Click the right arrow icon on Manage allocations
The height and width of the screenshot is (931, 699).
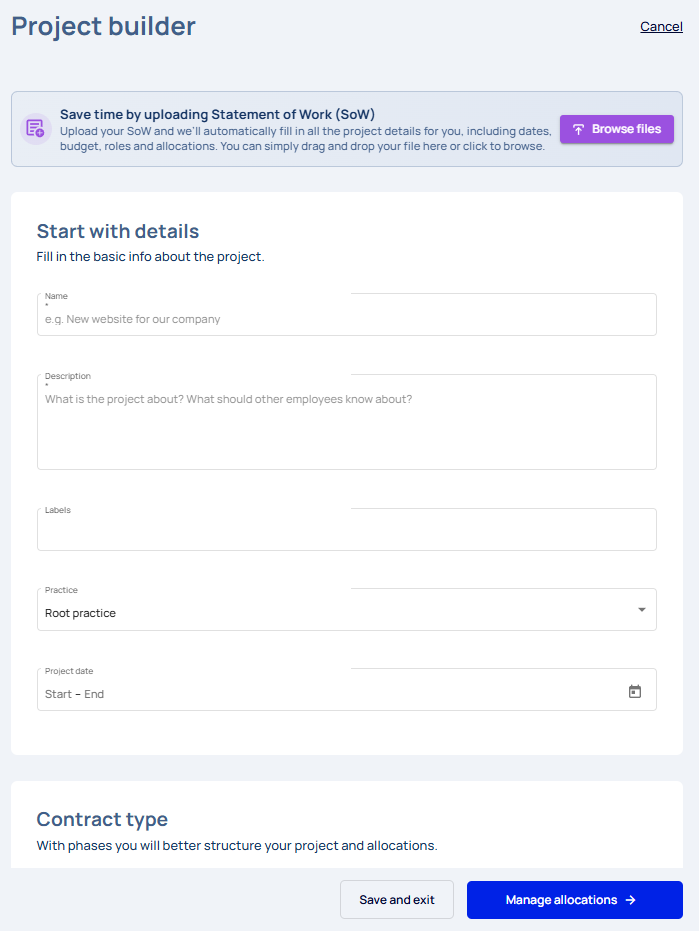pyautogui.click(x=631, y=900)
